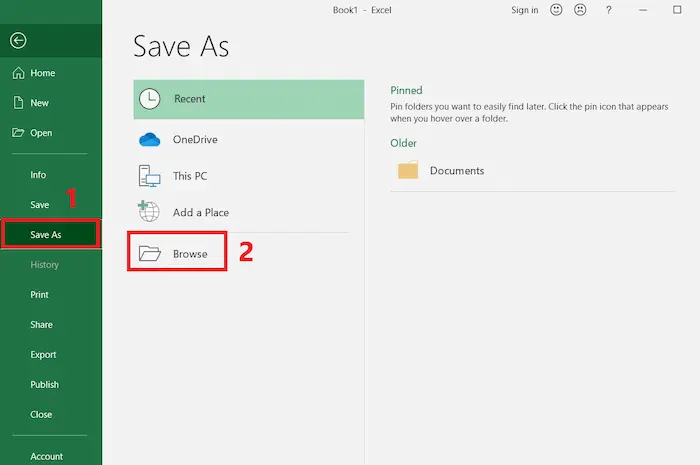The width and height of the screenshot is (700, 465).
Task: Click the Add a Place globe icon
Action: tap(149, 212)
